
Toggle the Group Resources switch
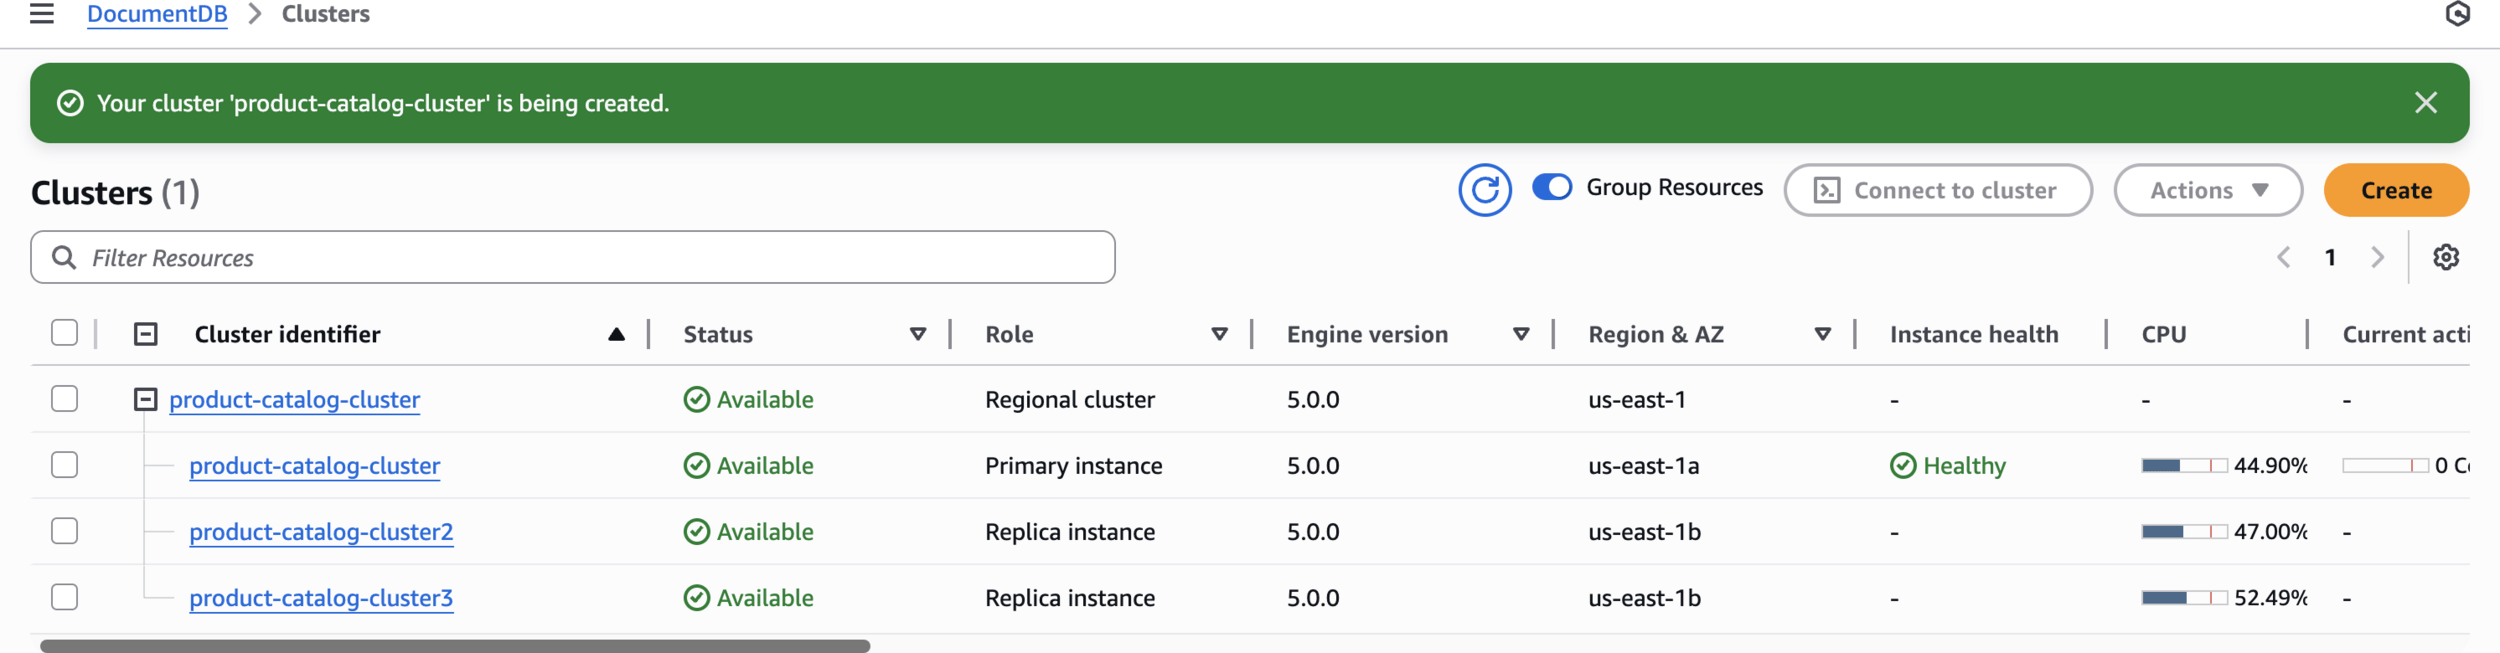click(x=1552, y=187)
